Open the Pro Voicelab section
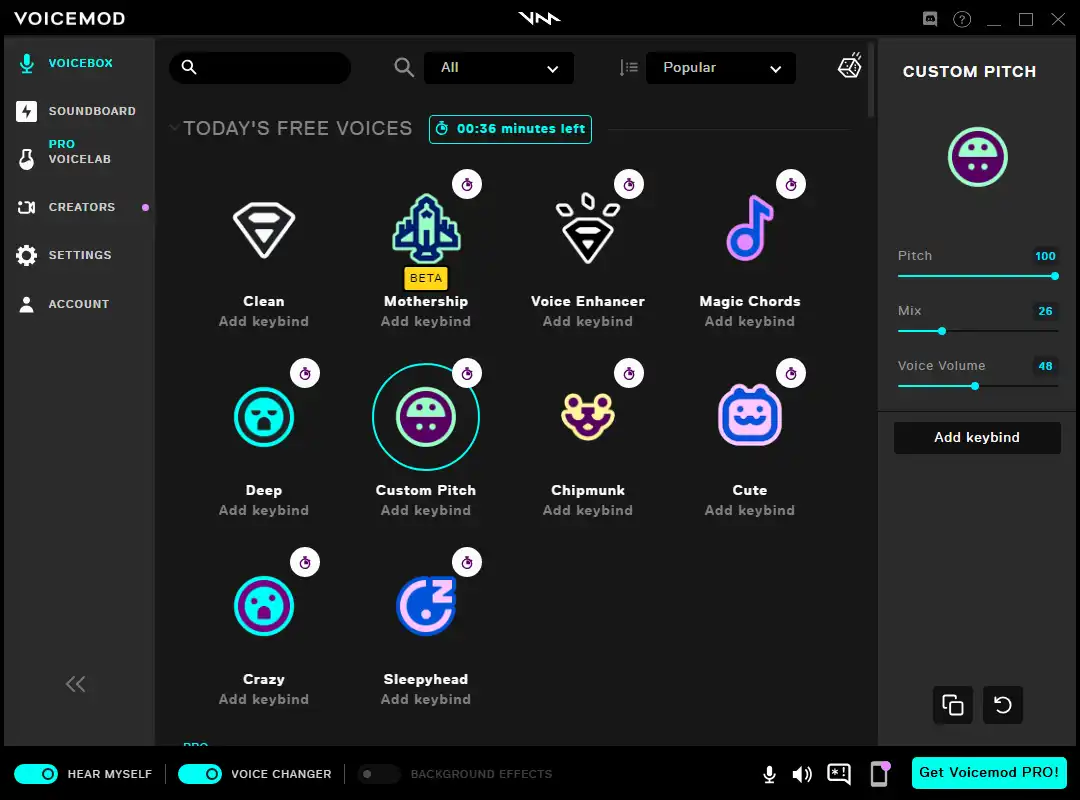 [x=79, y=152]
